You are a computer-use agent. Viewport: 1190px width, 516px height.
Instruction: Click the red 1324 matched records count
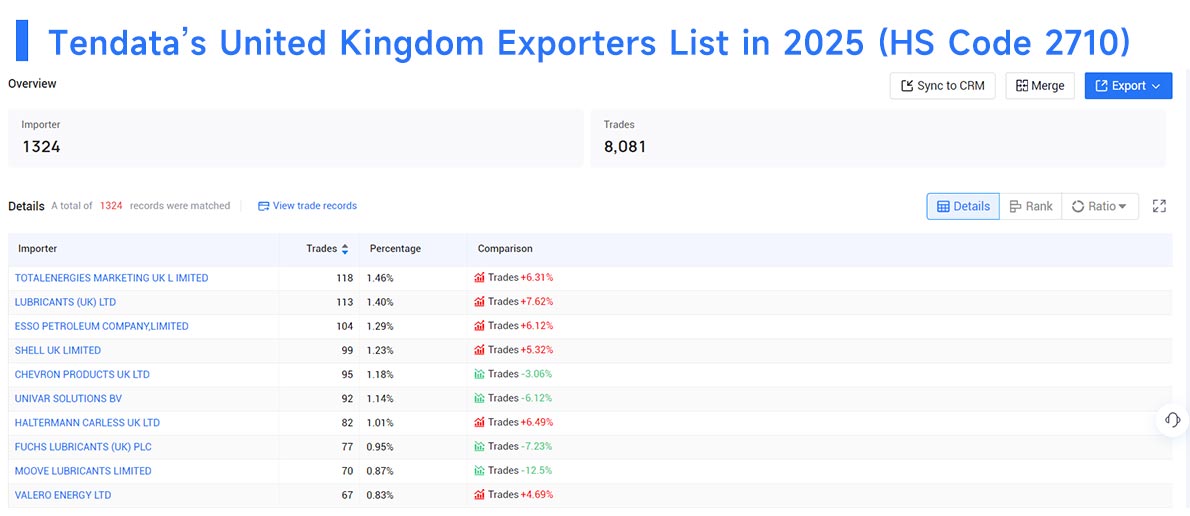[112, 206]
